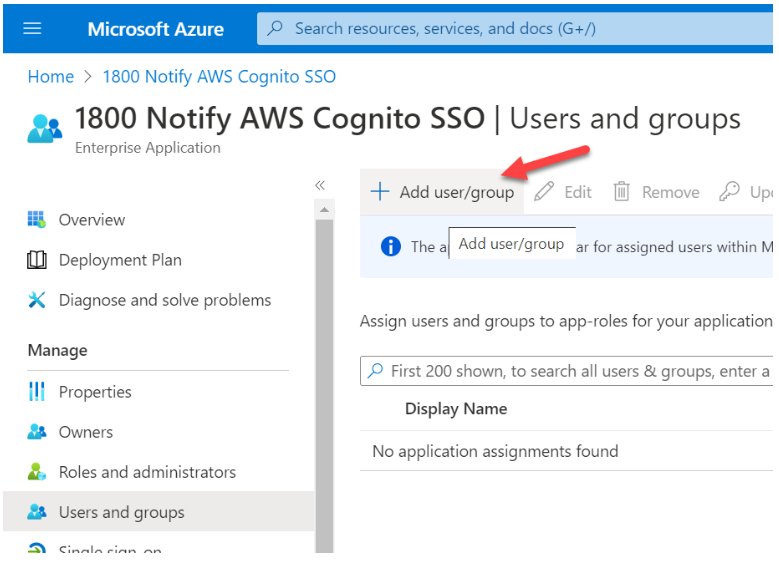Click the Properties bars icon

[37, 392]
